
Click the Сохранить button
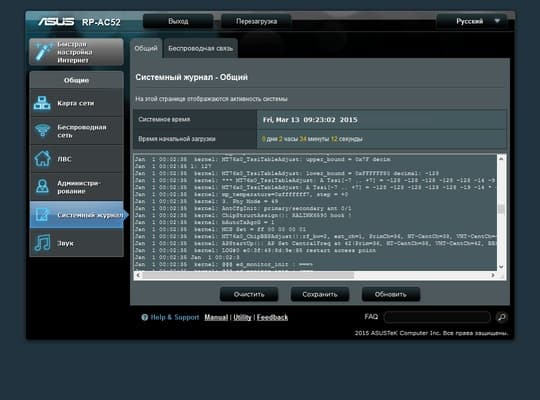[x=320, y=294]
